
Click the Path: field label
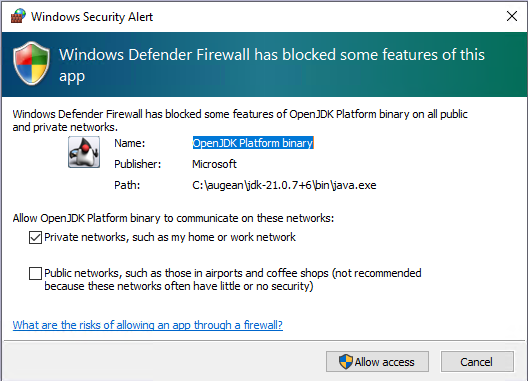pyautogui.click(x=127, y=185)
